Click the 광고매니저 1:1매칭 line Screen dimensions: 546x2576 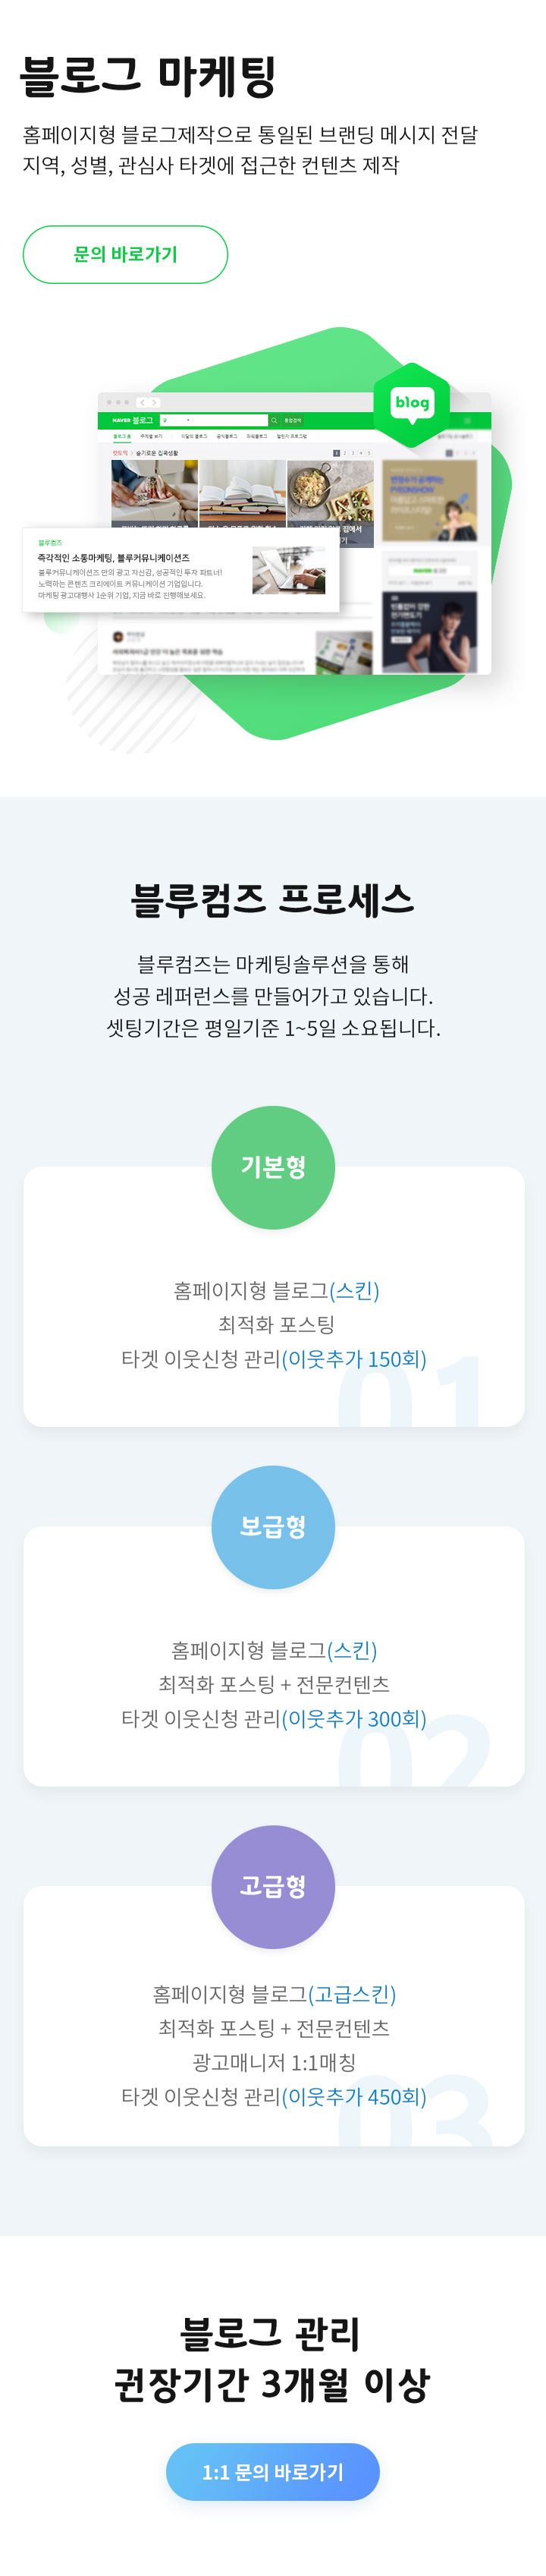coord(273,2062)
